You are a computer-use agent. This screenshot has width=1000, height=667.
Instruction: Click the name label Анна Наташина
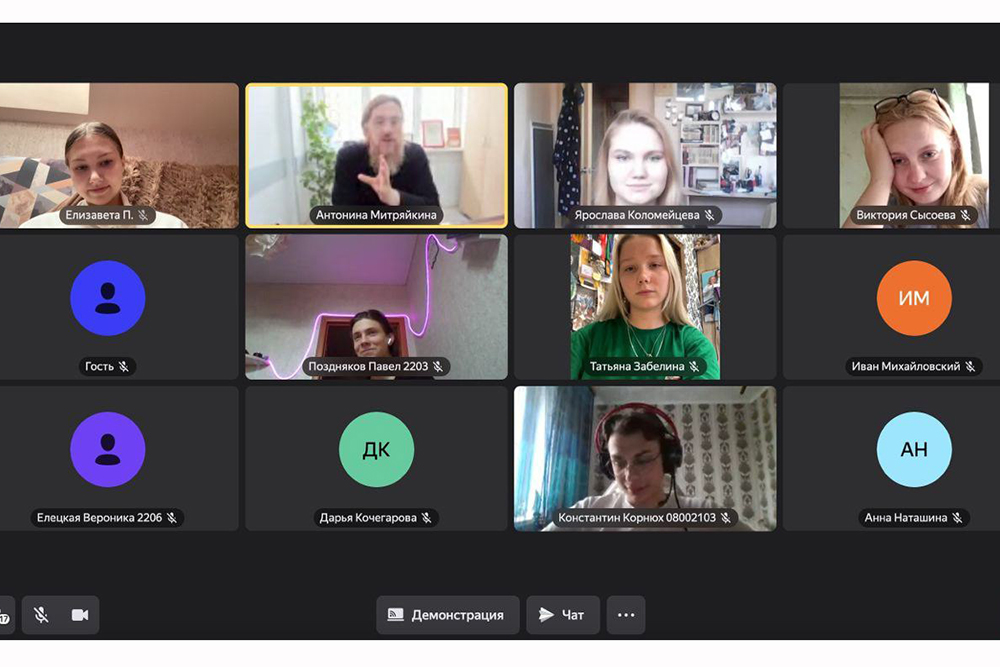click(906, 517)
